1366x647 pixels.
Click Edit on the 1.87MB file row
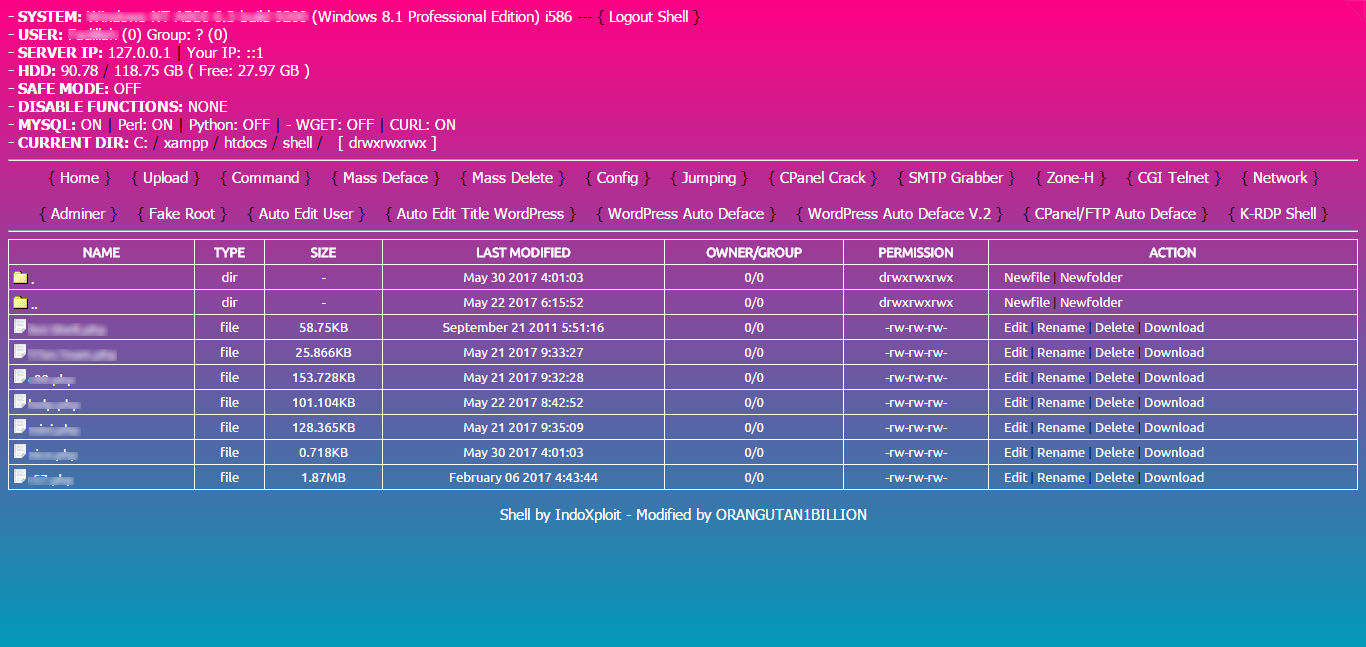tap(1015, 477)
